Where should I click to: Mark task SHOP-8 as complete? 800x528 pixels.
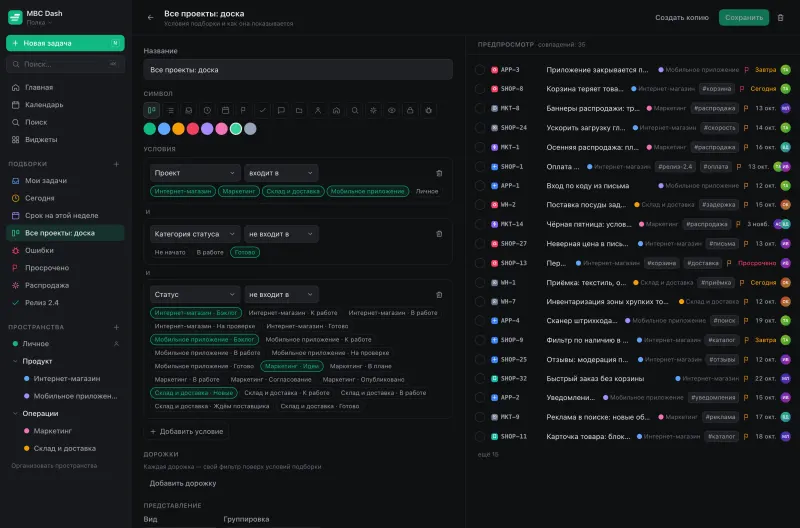tap(480, 89)
